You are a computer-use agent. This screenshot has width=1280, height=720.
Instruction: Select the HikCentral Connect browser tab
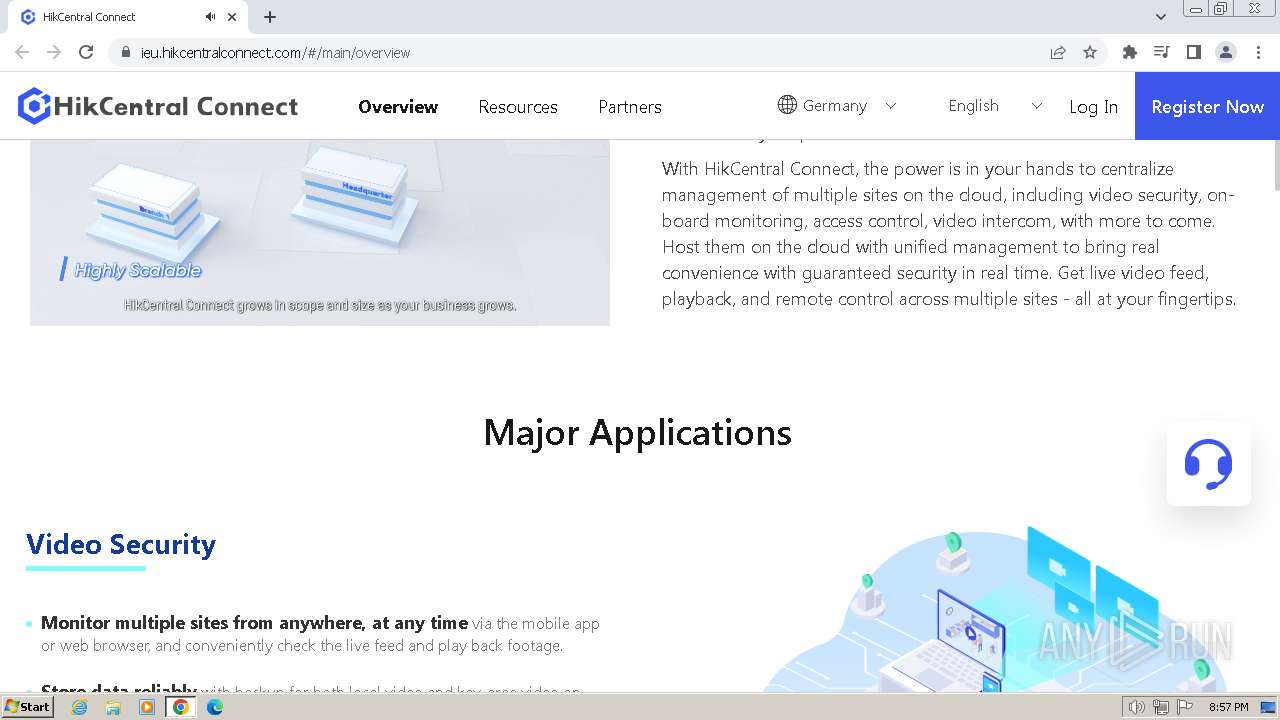coord(130,17)
